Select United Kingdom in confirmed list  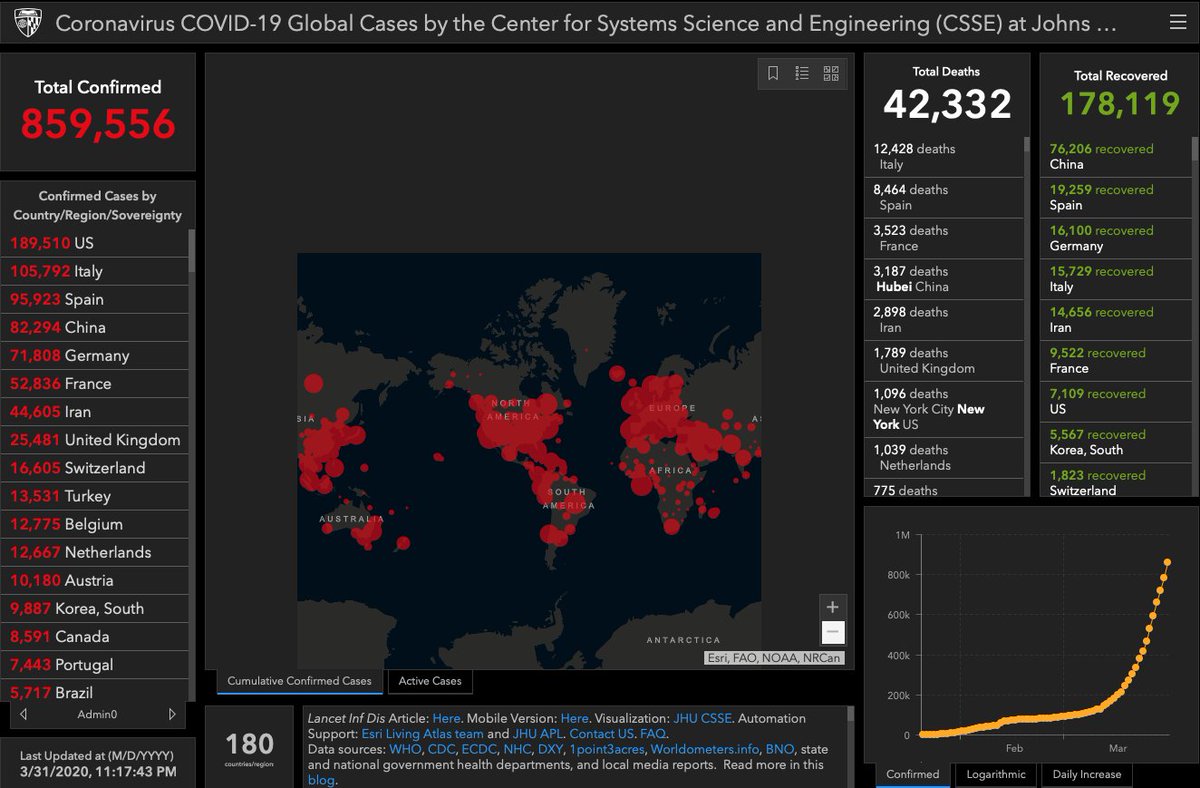coord(94,440)
